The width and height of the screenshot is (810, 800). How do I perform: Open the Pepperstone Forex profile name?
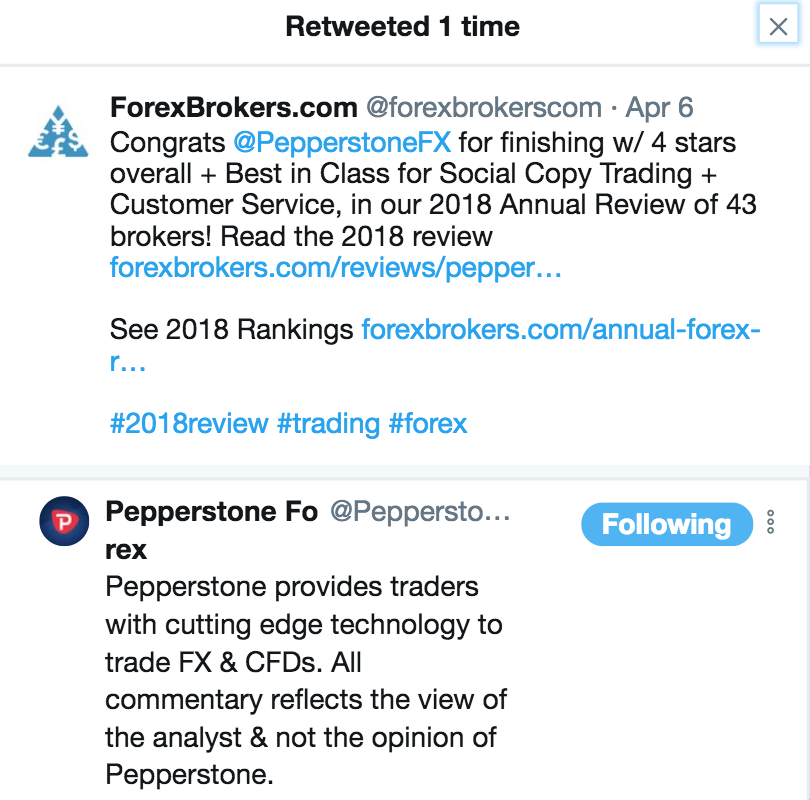coord(211,513)
